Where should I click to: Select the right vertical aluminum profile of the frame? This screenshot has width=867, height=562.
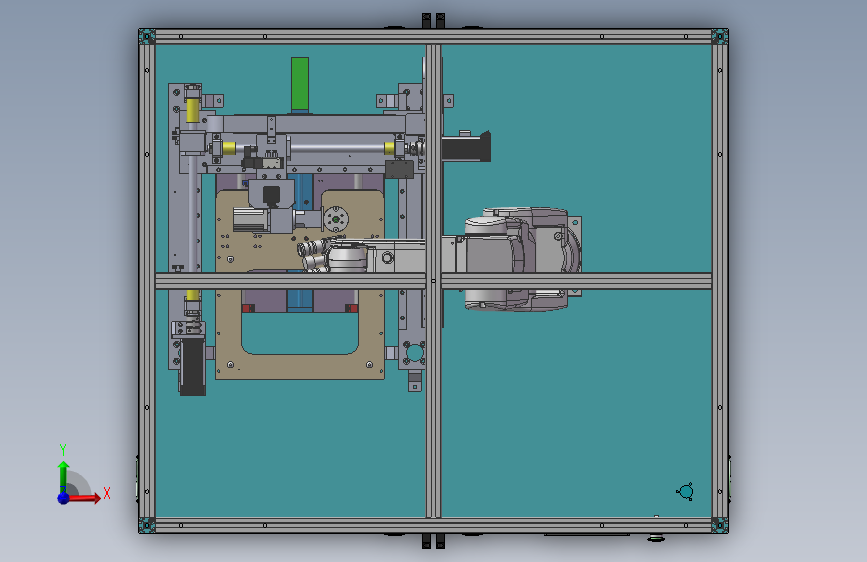(720, 281)
